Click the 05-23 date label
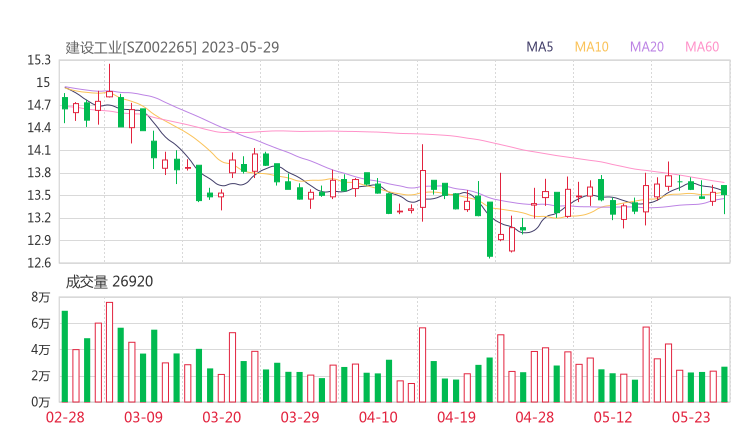 691,417
